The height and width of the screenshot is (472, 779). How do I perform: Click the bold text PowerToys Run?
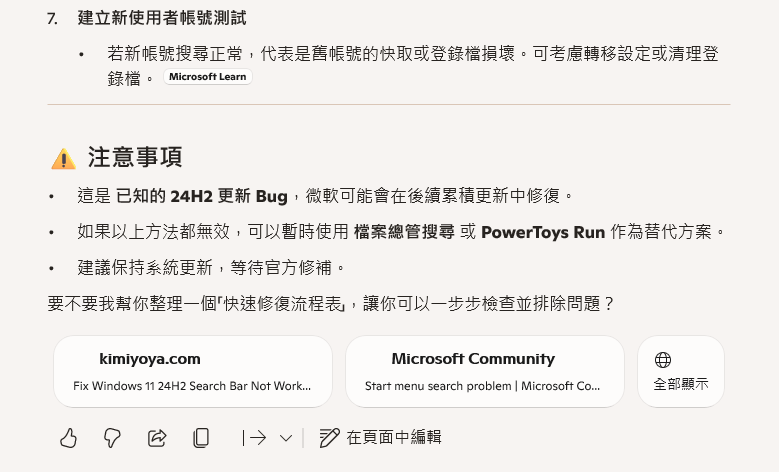pos(543,232)
